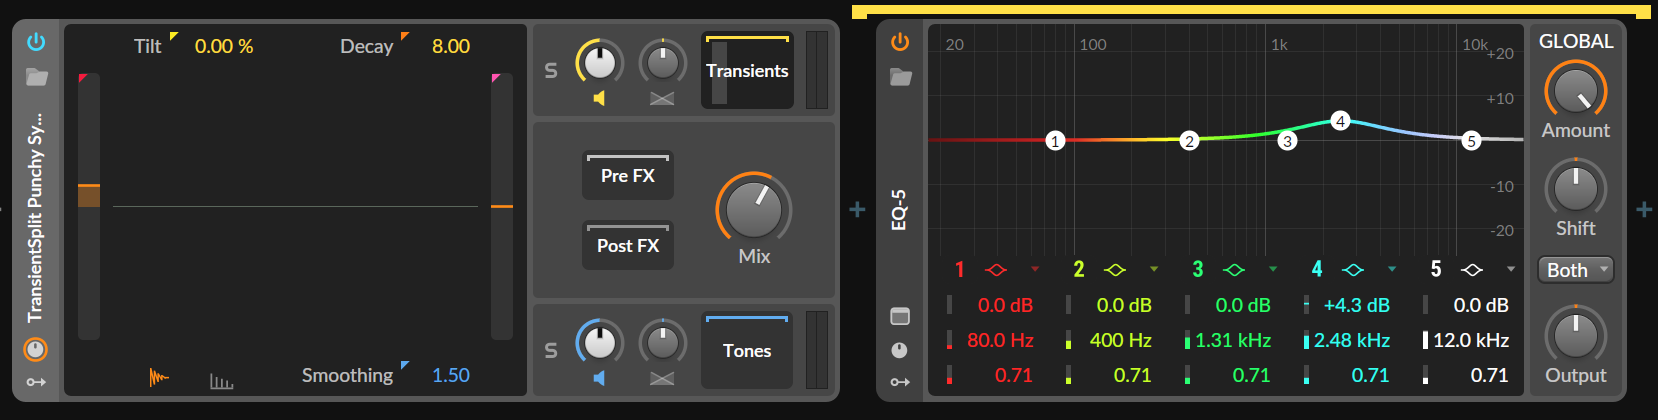Open the TransientSplit preset browser folder icon

[37, 77]
